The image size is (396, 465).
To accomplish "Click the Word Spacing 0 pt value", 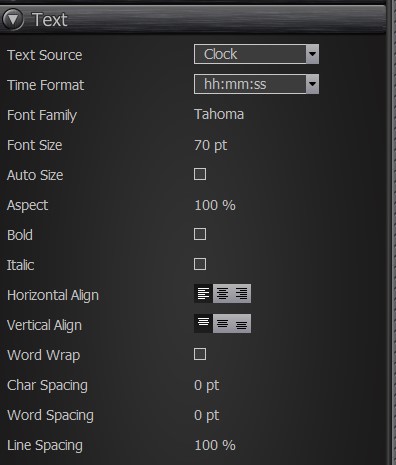I will pyautogui.click(x=207, y=415).
